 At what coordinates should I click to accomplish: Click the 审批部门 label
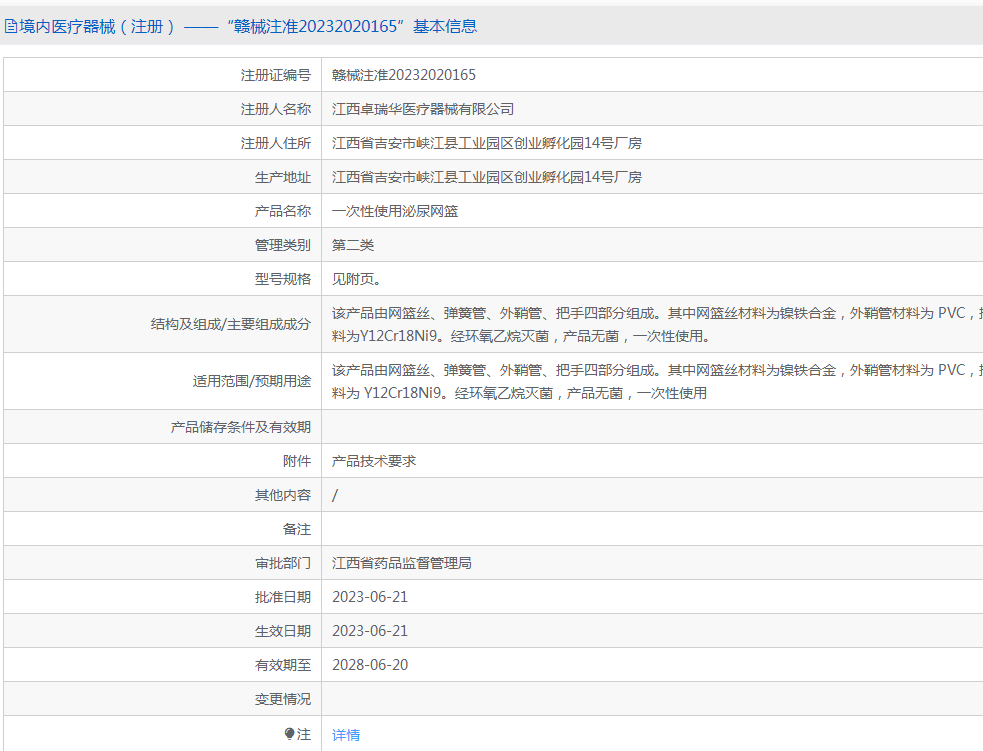click(x=283, y=563)
